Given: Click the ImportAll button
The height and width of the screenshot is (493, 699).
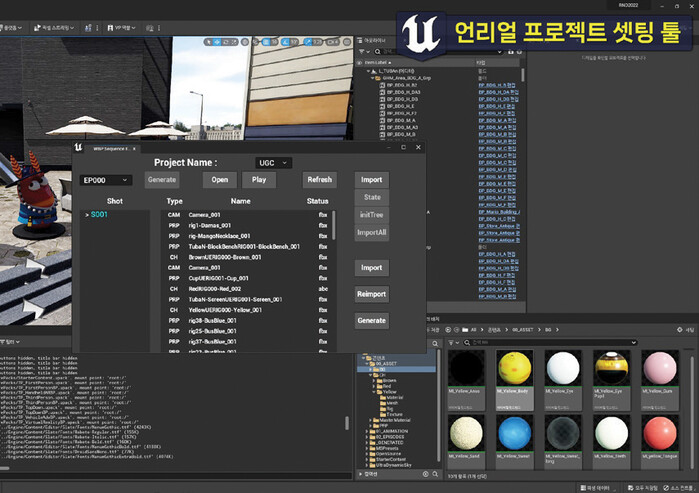Looking at the screenshot, I should [x=372, y=233].
